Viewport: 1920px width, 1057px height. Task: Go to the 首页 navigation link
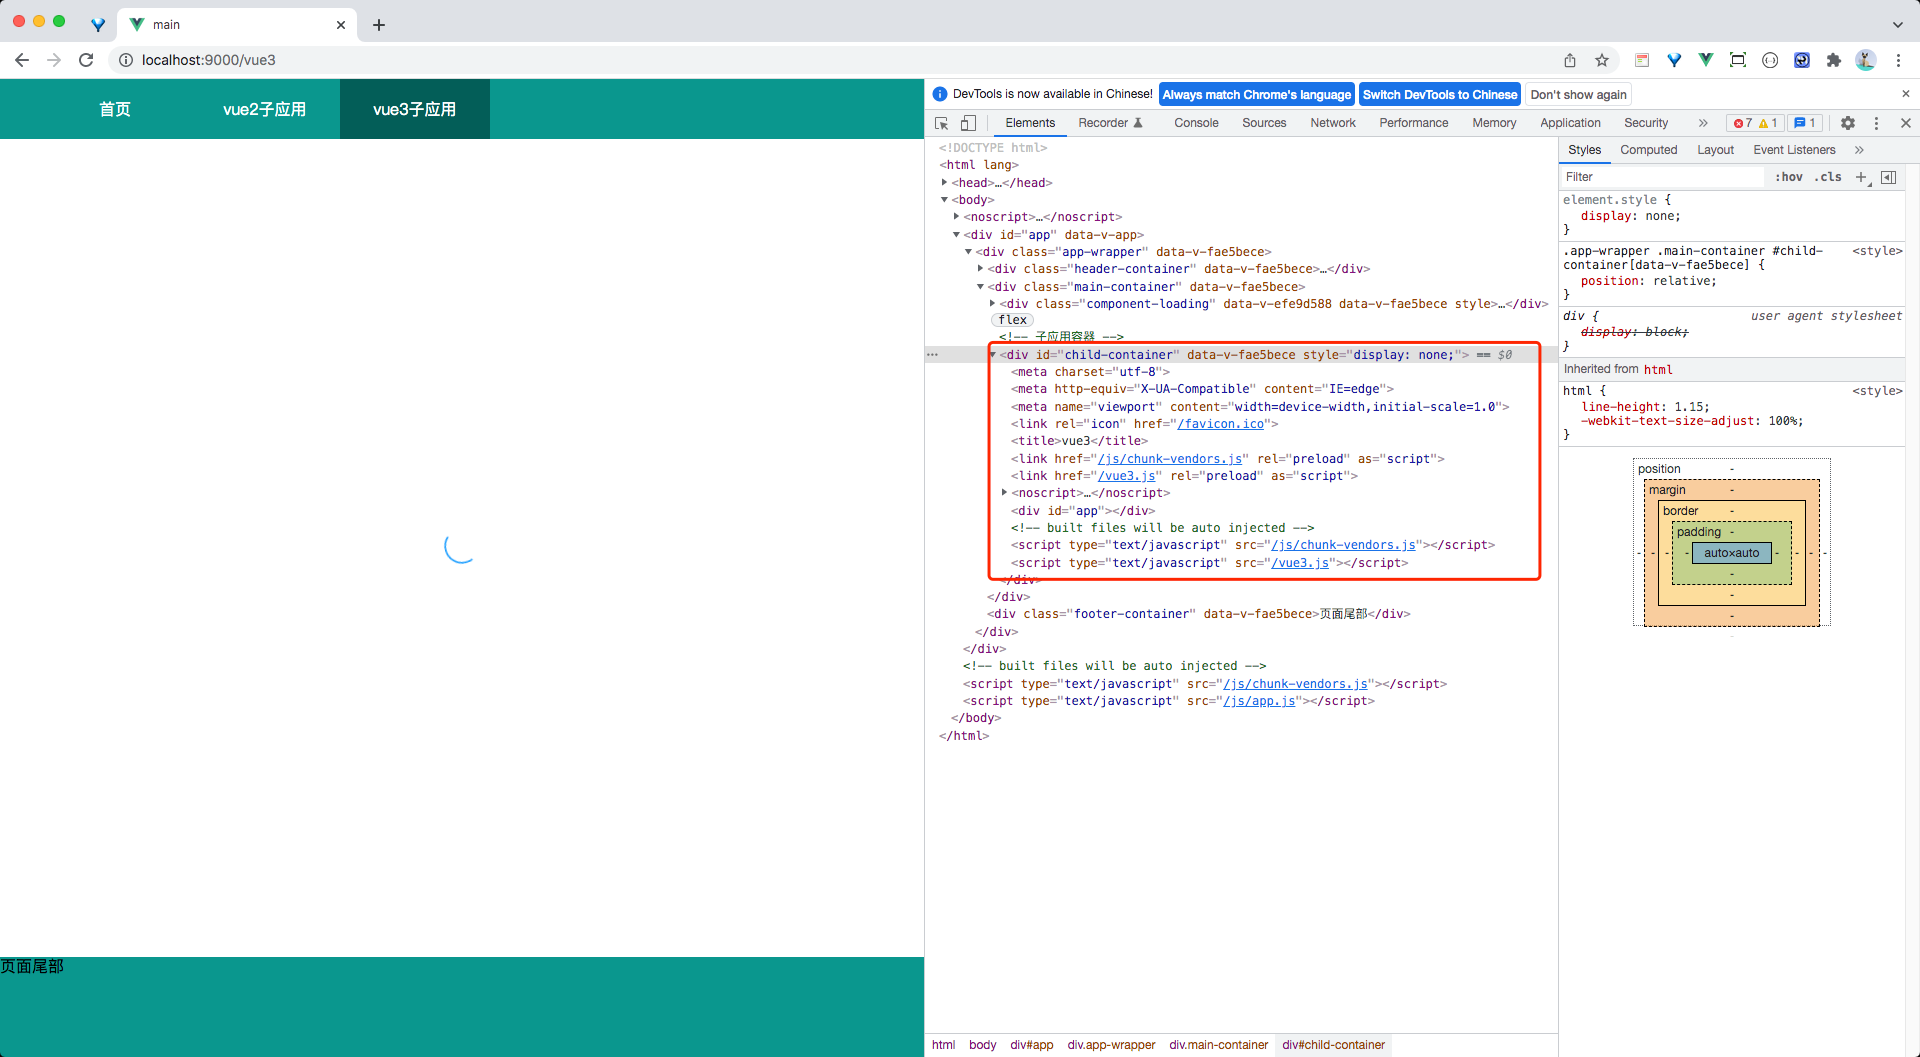[x=115, y=109]
